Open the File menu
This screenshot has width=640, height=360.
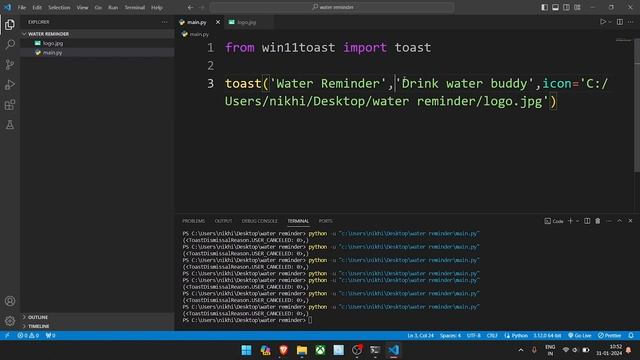(22, 7)
